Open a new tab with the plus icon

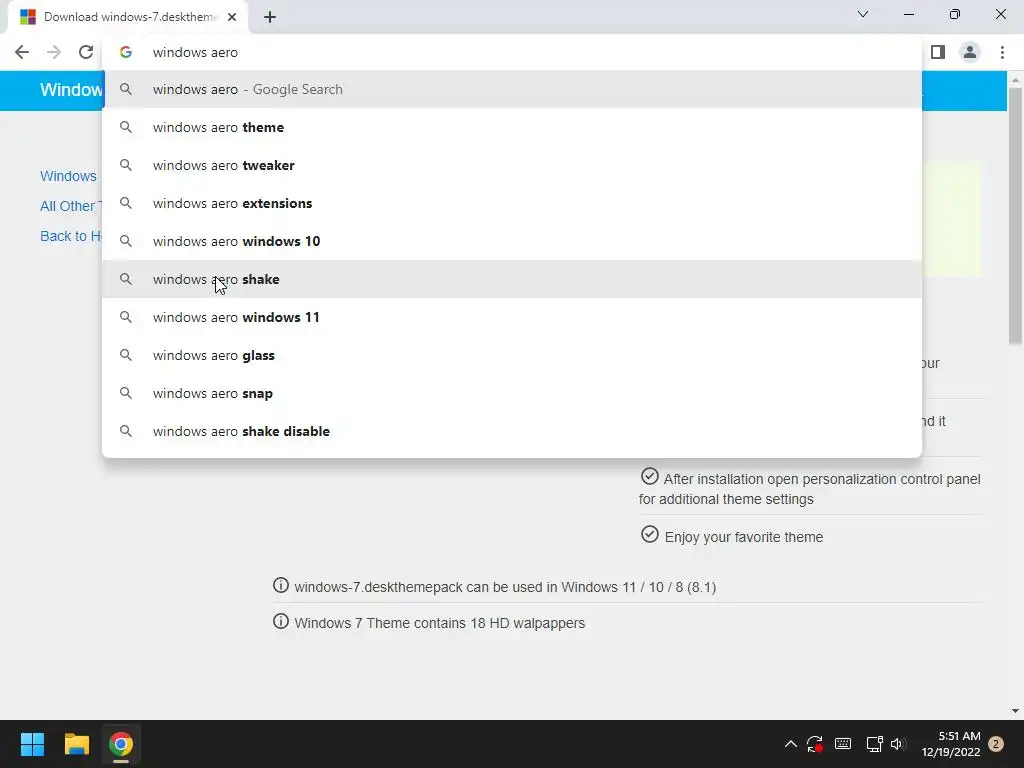(270, 17)
